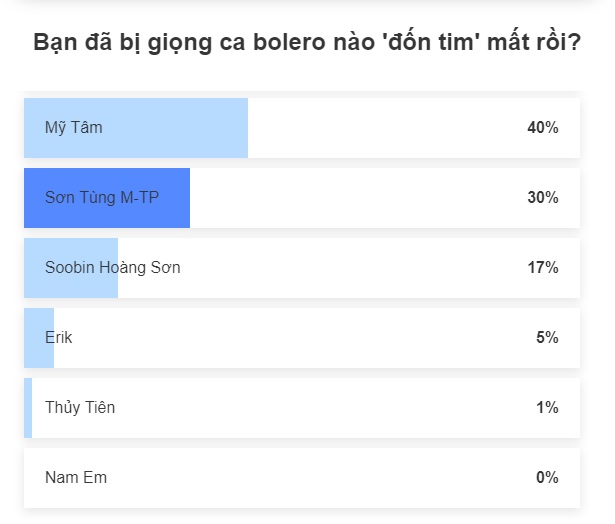This screenshot has height=524, width=615.
Task: Select the Sơn Tùng M-TP answer
Action: (x=102, y=198)
